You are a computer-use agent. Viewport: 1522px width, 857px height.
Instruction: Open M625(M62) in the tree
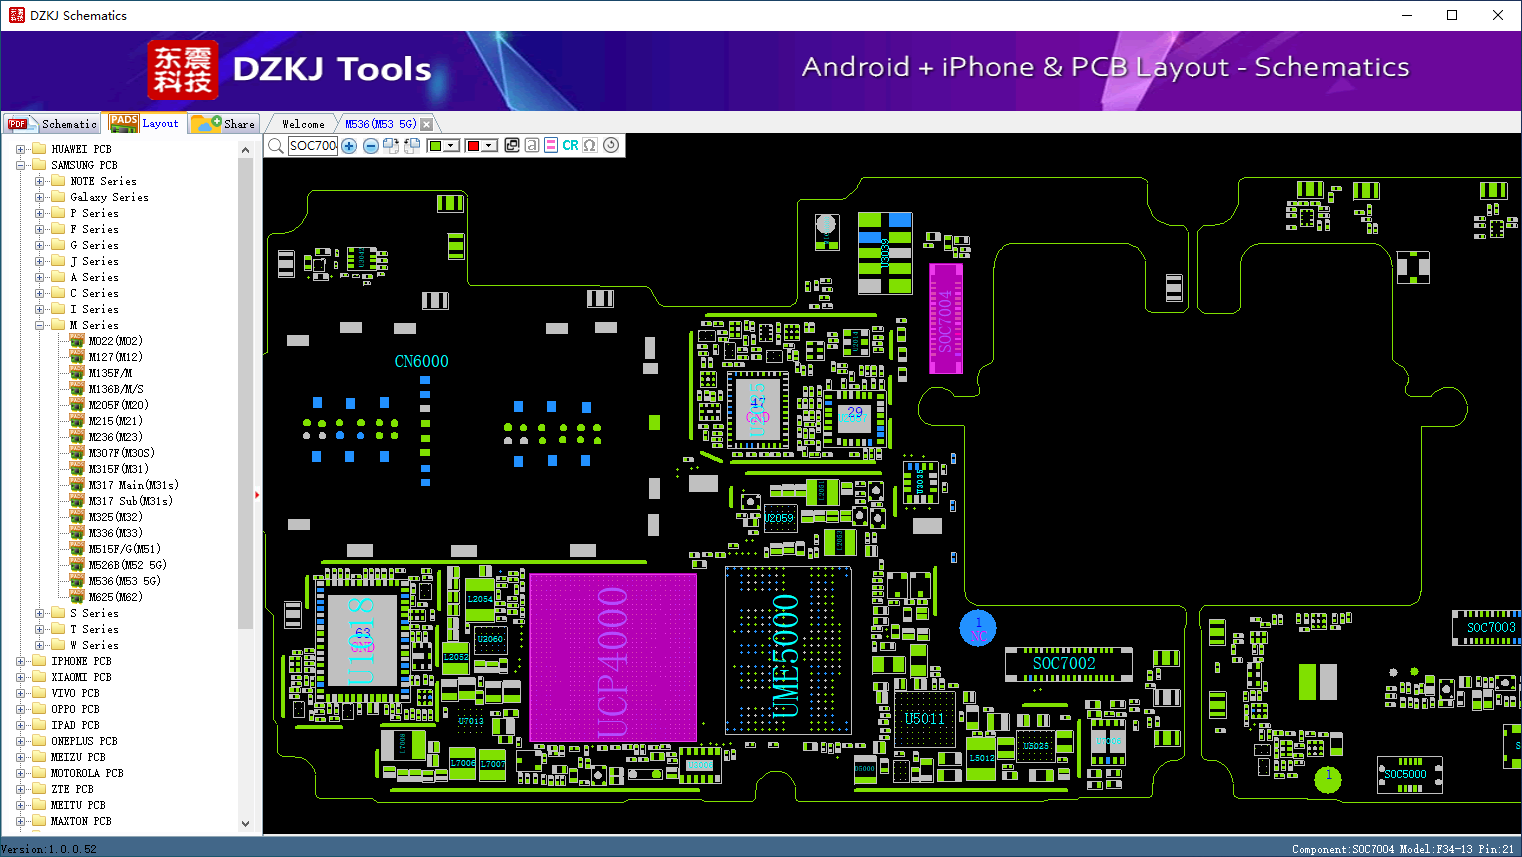tap(116, 597)
